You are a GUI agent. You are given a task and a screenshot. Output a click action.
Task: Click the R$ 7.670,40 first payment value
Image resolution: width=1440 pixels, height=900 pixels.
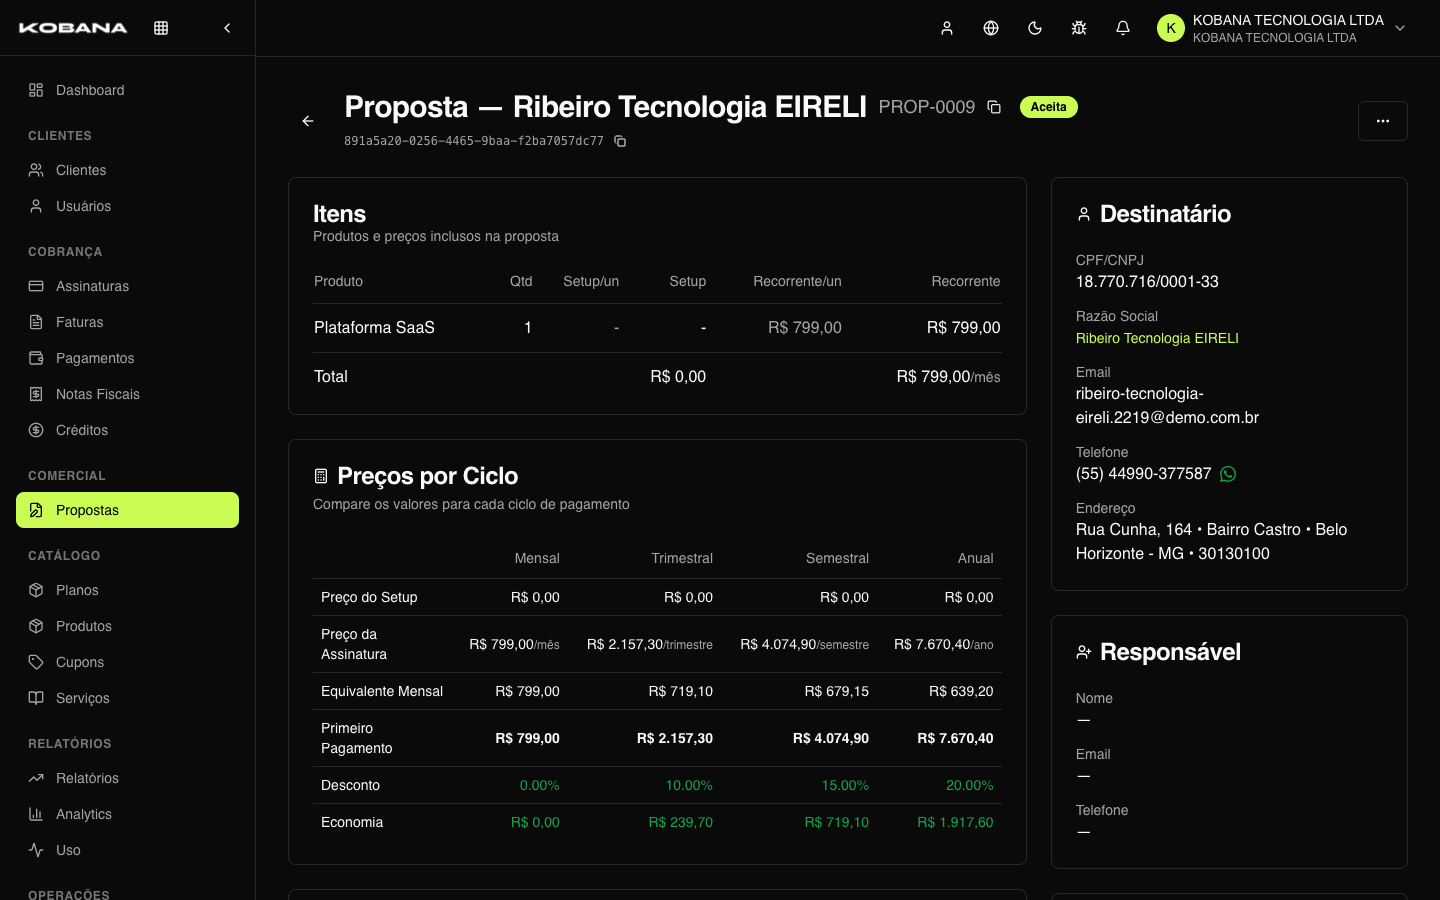pos(955,738)
